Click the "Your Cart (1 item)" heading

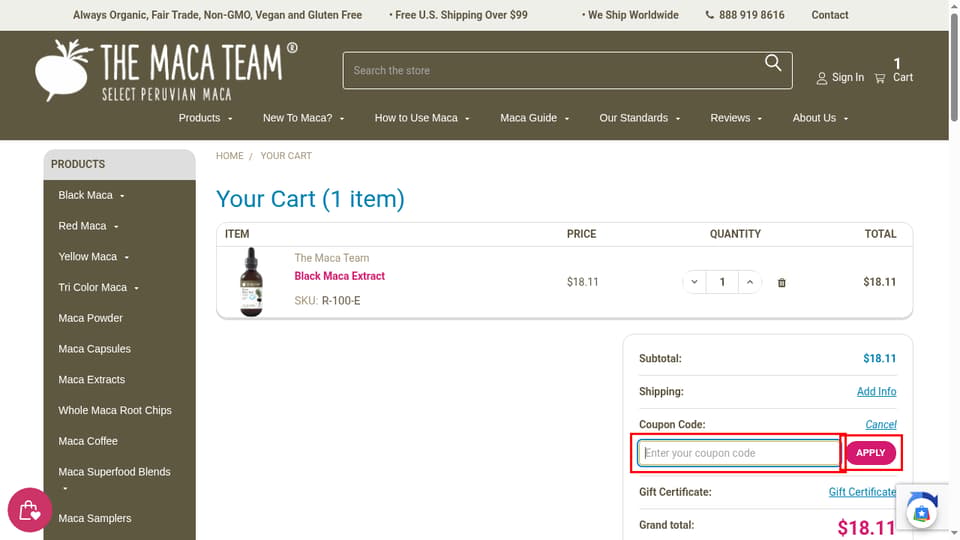click(x=310, y=199)
